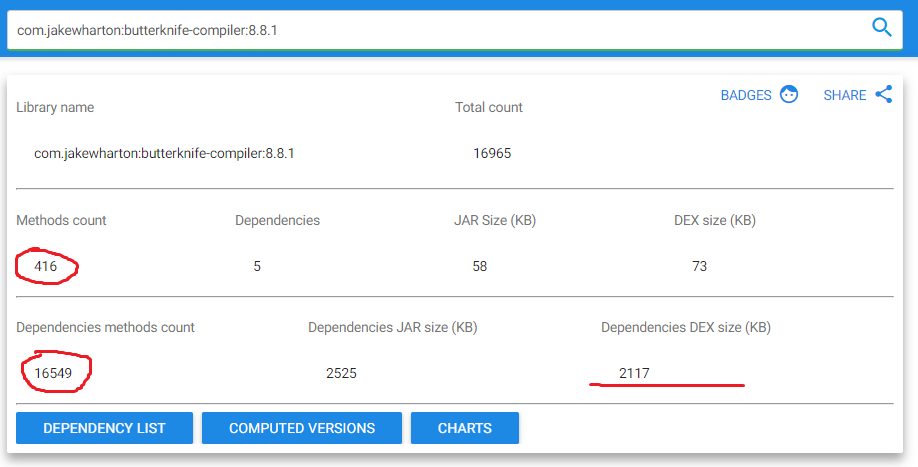Click the 'Total count' label
Image resolution: width=918 pixels, height=467 pixels.
(x=489, y=108)
